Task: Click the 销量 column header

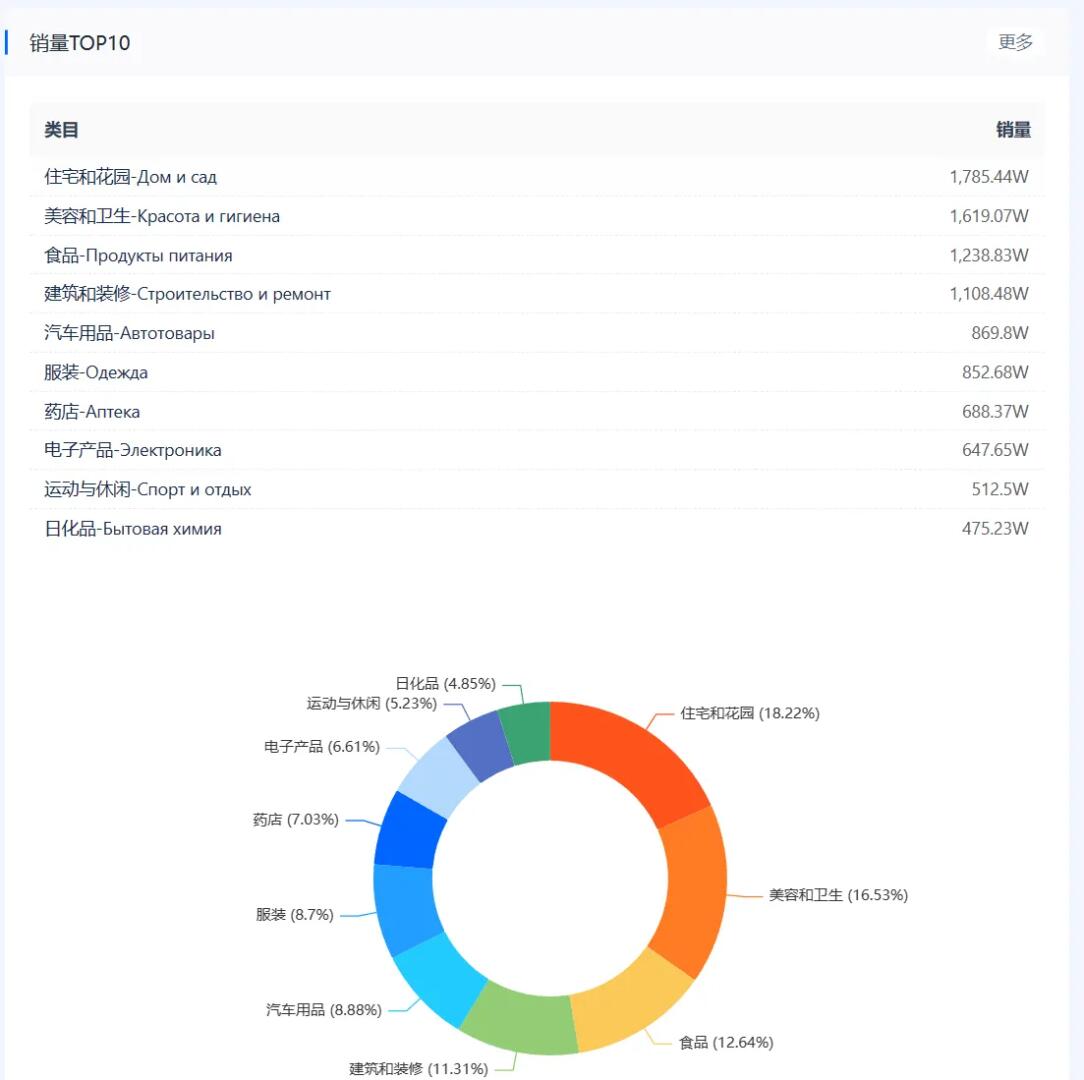Action: click(1013, 129)
